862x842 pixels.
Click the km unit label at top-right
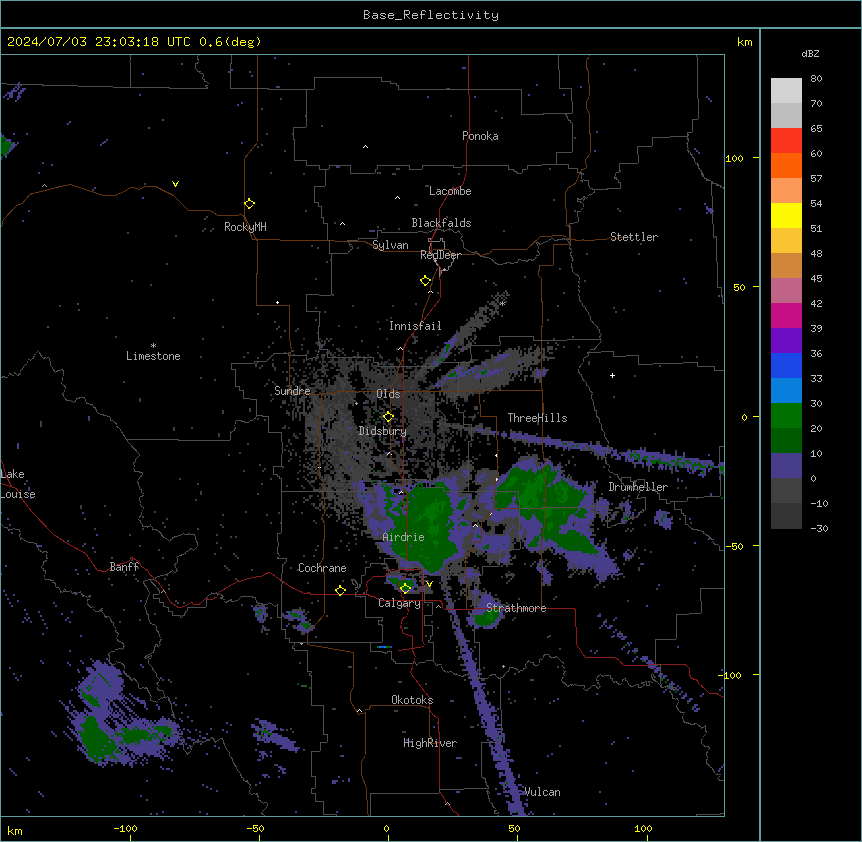tap(745, 42)
